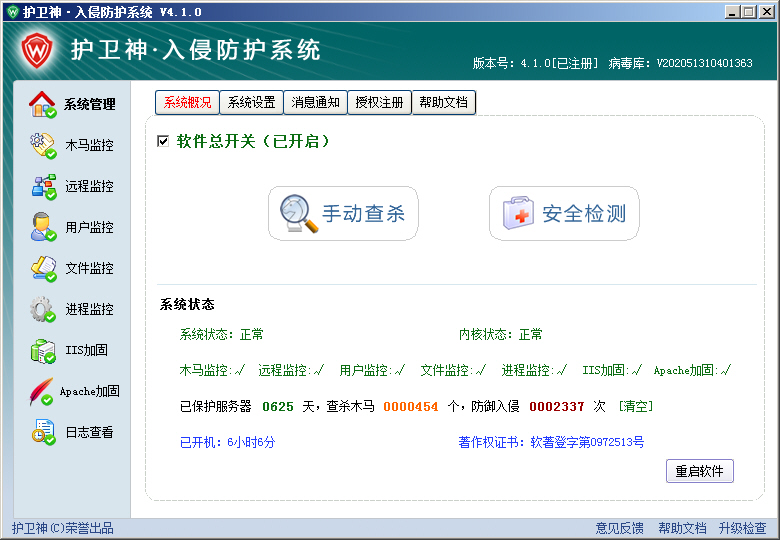
Task: Start 手动查杀 manual scan
Action: point(343,213)
